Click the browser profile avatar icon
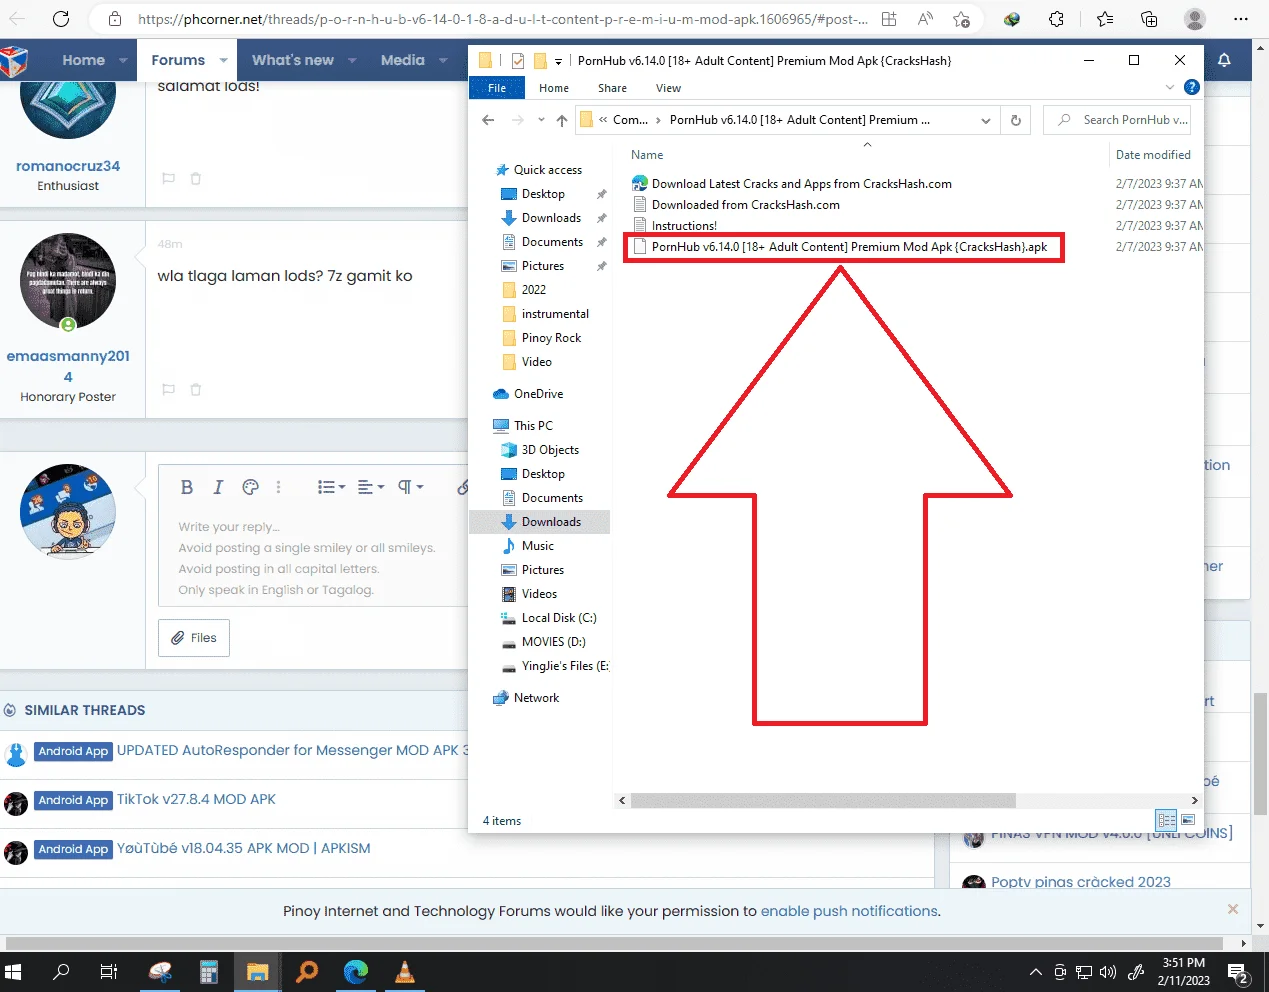The width and height of the screenshot is (1269, 992). point(1195,19)
